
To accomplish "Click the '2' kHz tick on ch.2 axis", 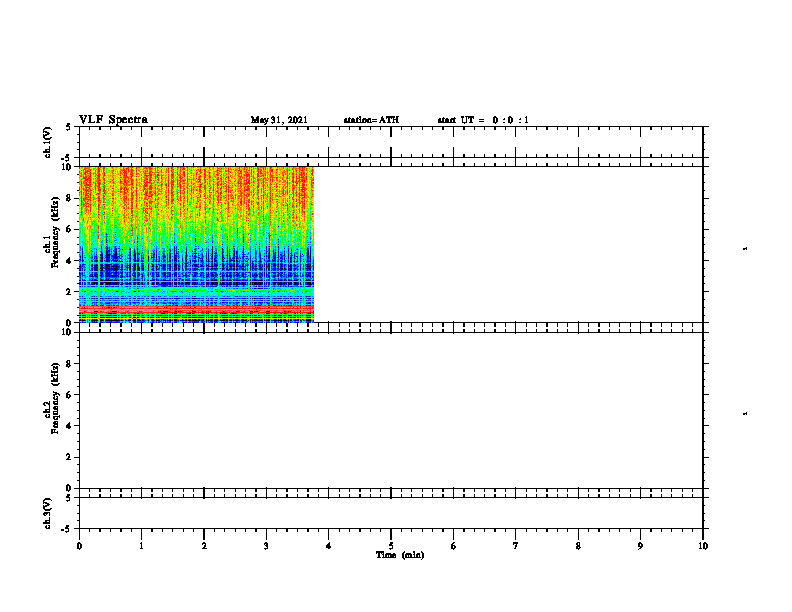I will 69,457.
